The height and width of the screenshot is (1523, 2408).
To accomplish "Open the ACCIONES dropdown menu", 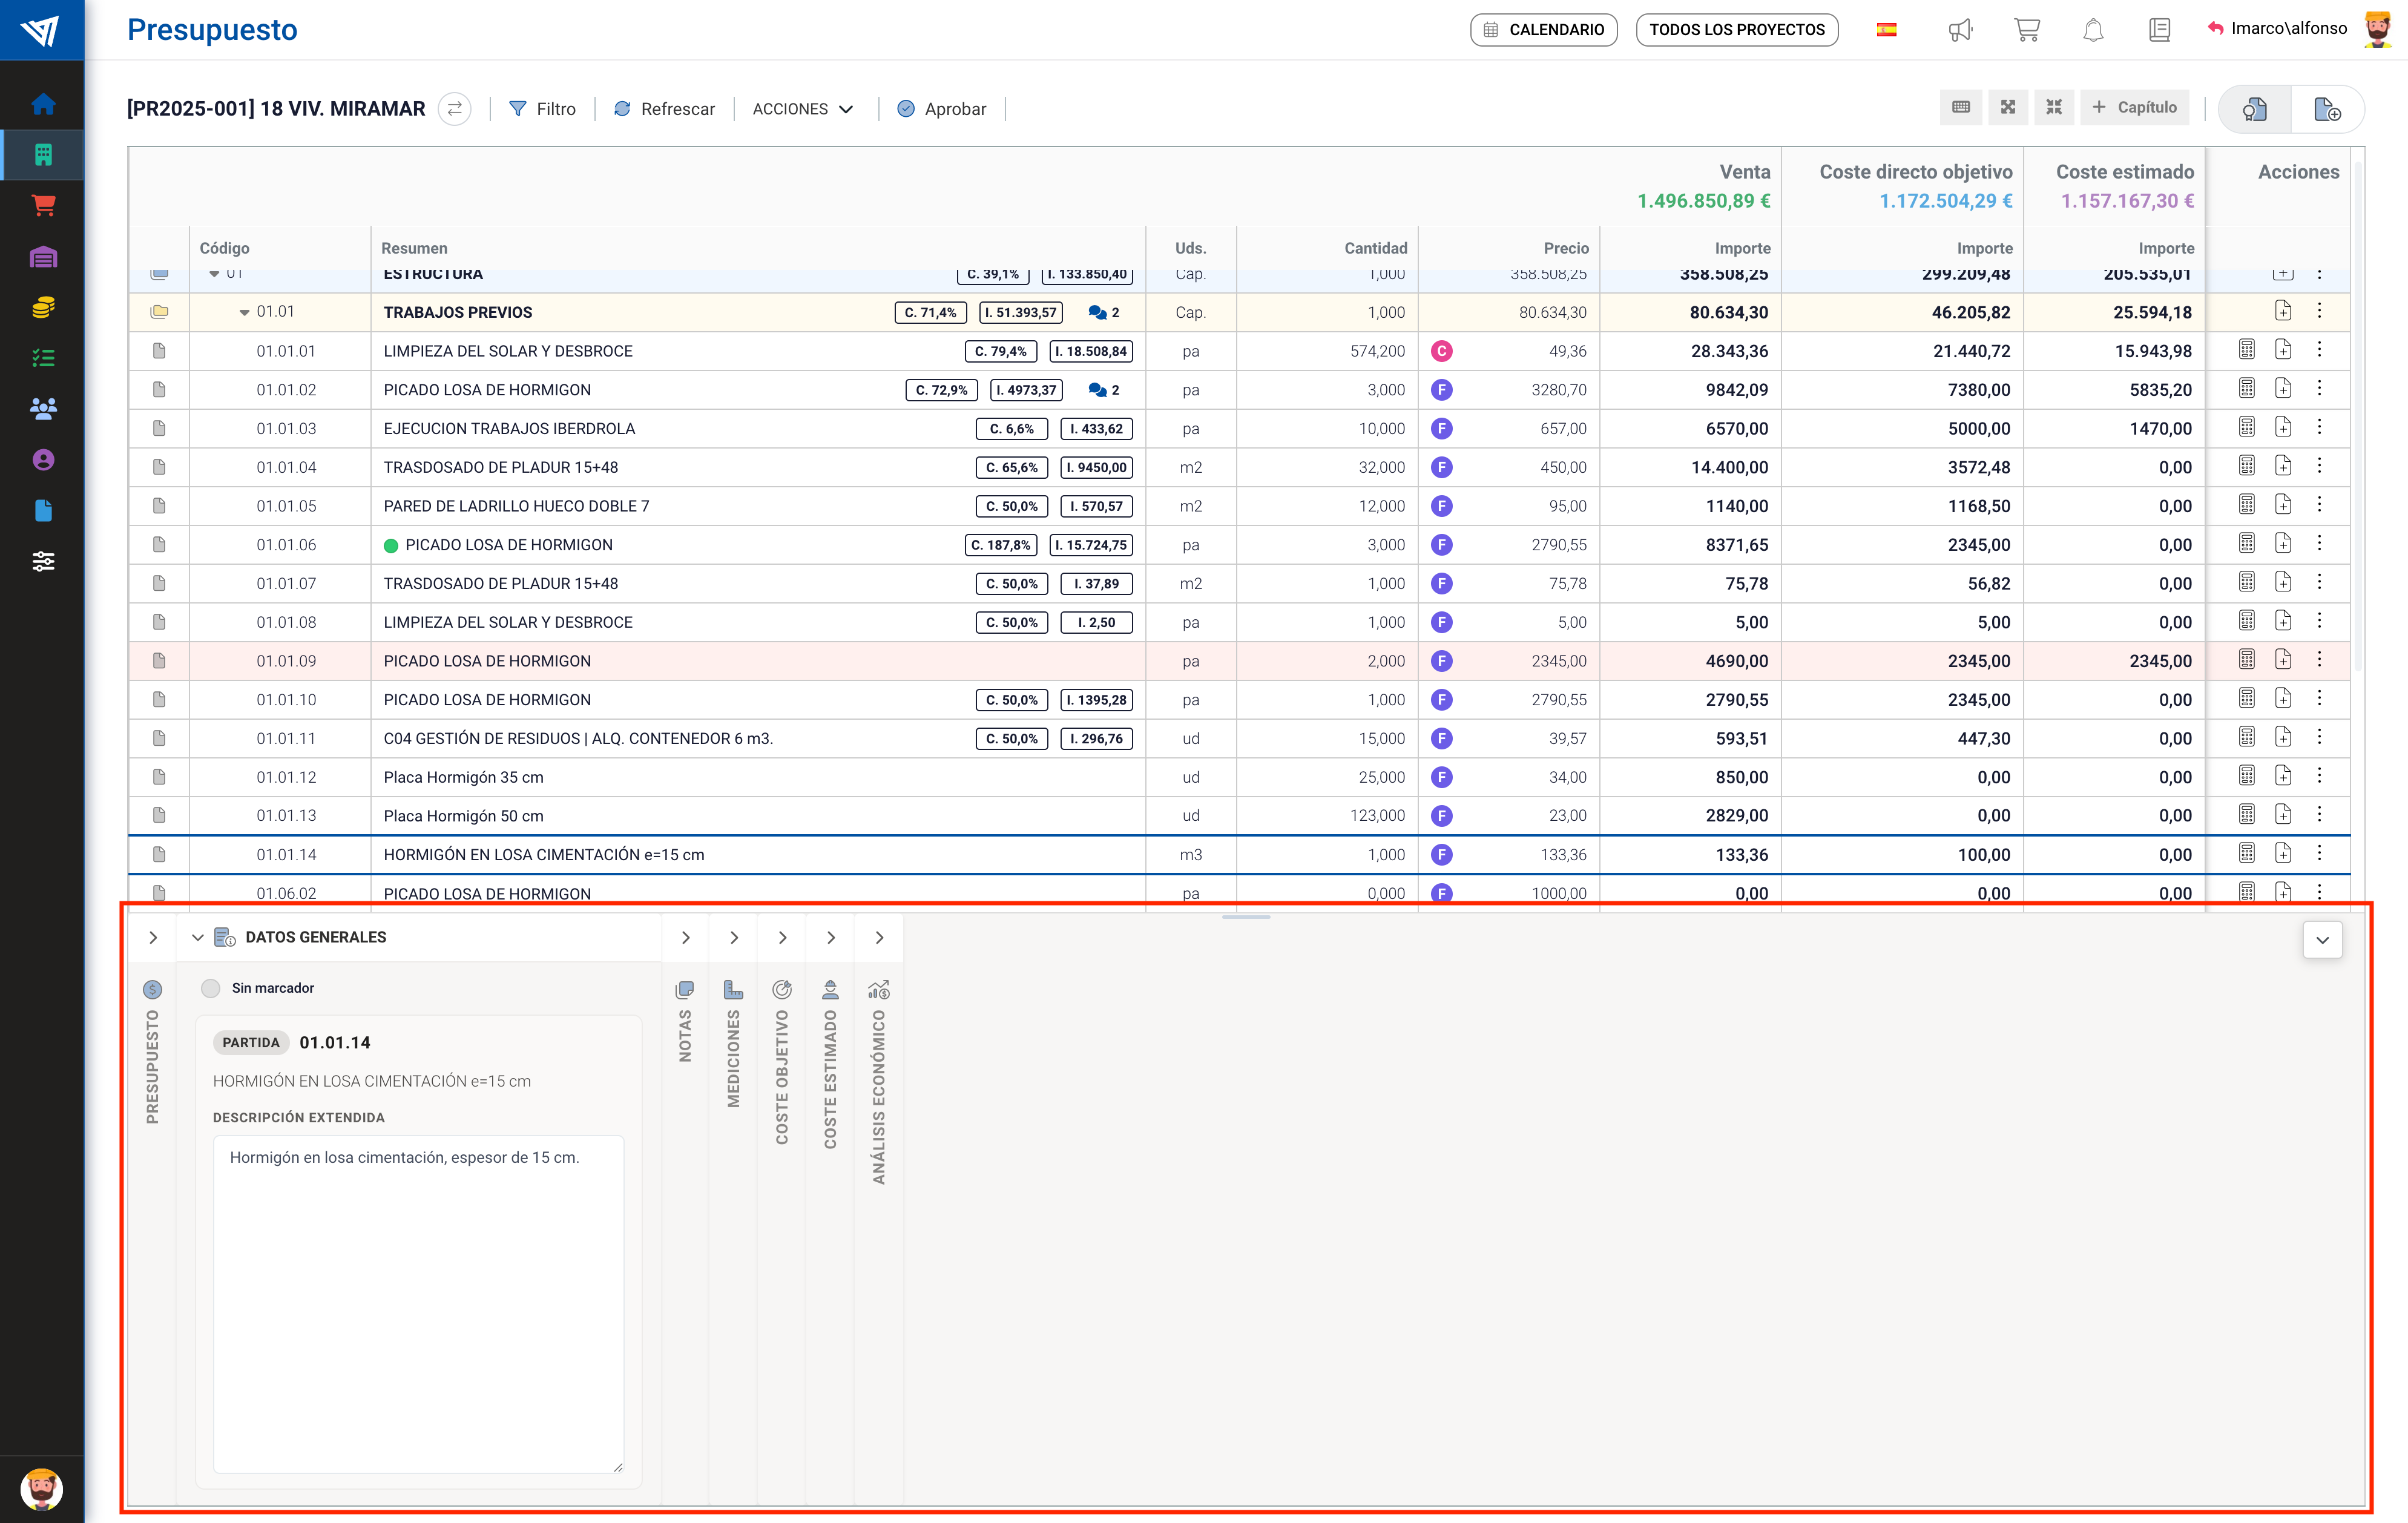I will click(802, 109).
